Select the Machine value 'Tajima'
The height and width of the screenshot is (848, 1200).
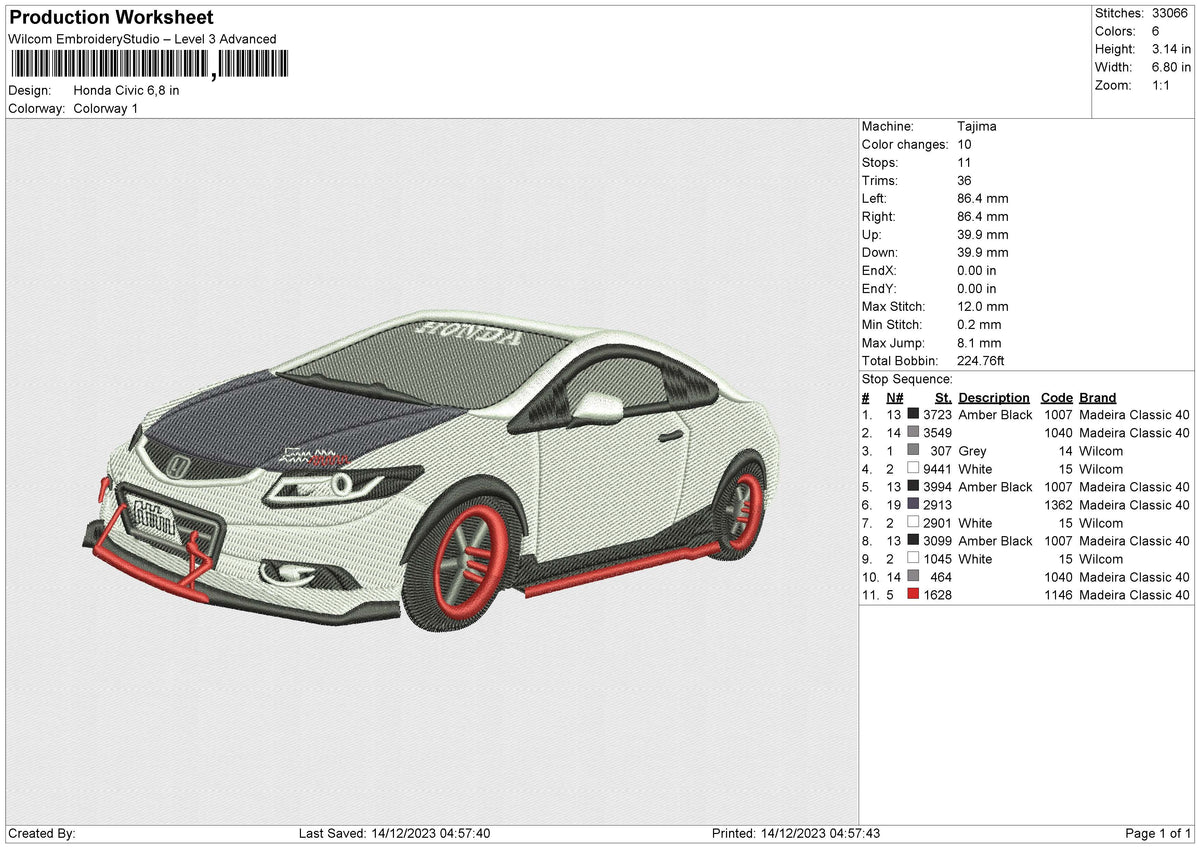pyautogui.click(x=977, y=127)
